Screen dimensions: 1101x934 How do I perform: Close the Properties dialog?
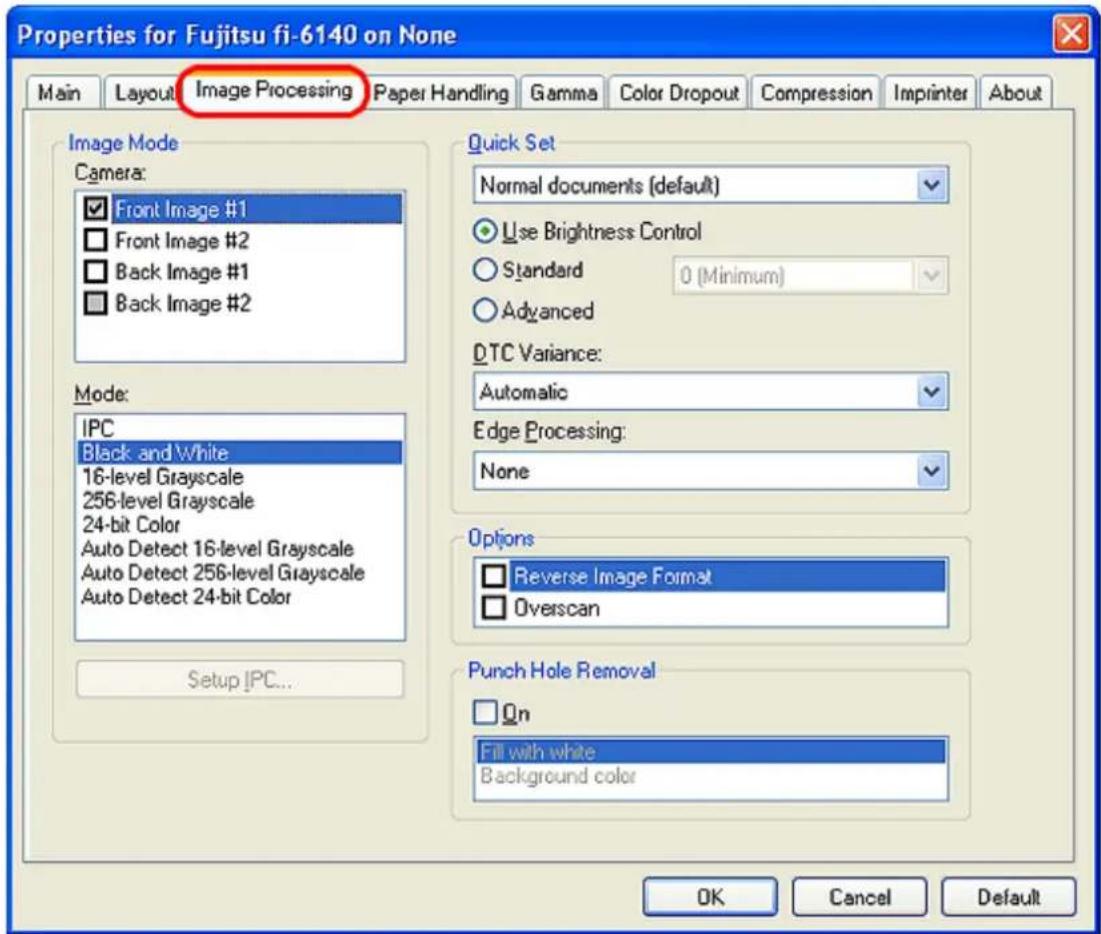pyautogui.click(x=1071, y=33)
